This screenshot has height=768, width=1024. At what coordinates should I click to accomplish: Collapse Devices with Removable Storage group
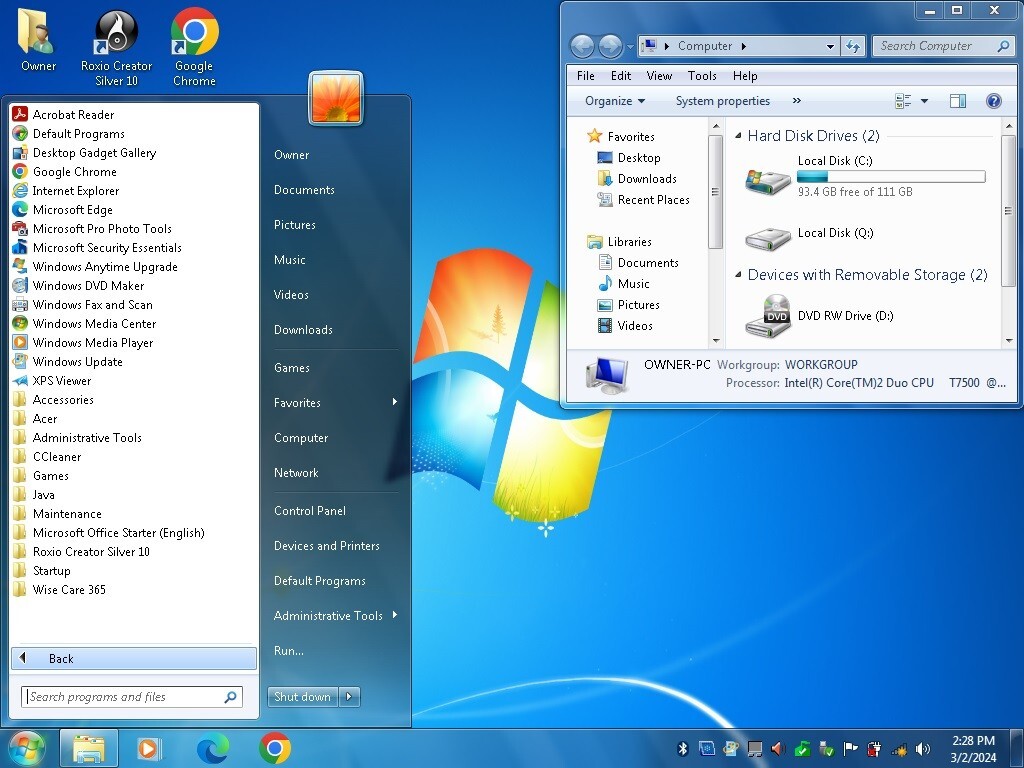738,275
